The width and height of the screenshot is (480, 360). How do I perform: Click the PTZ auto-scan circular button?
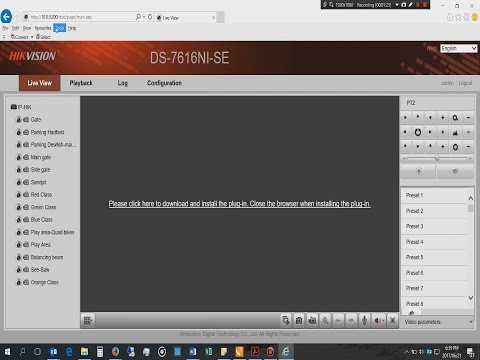[x=417, y=132]
